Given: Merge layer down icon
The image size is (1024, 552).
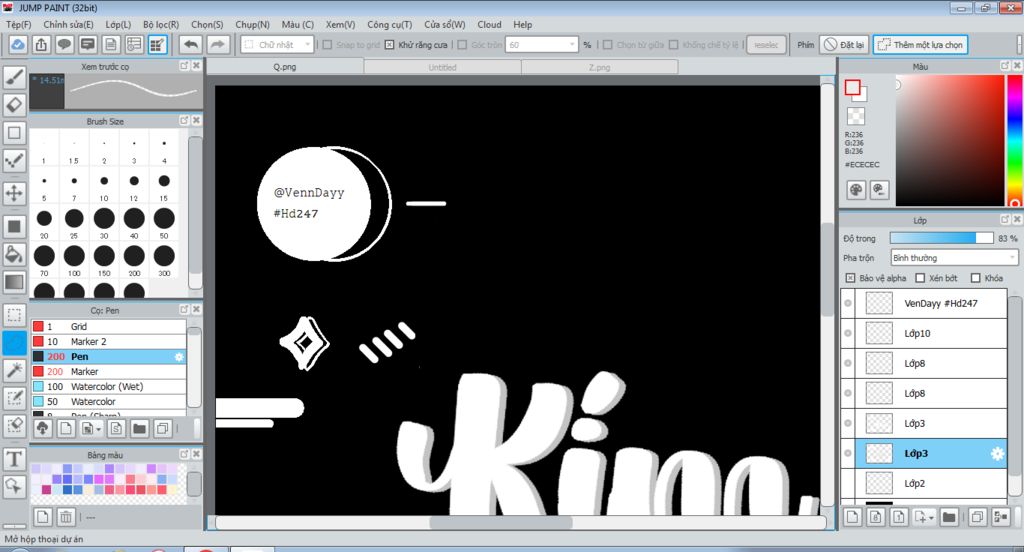Looking at the screenshot, I should [1000, 517].
